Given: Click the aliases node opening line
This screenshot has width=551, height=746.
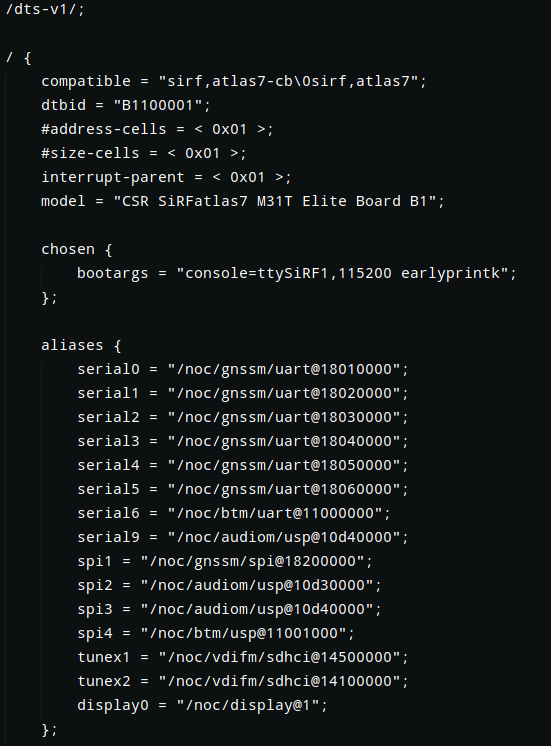Looking at the screenshot, I should [x=81, y=345].
